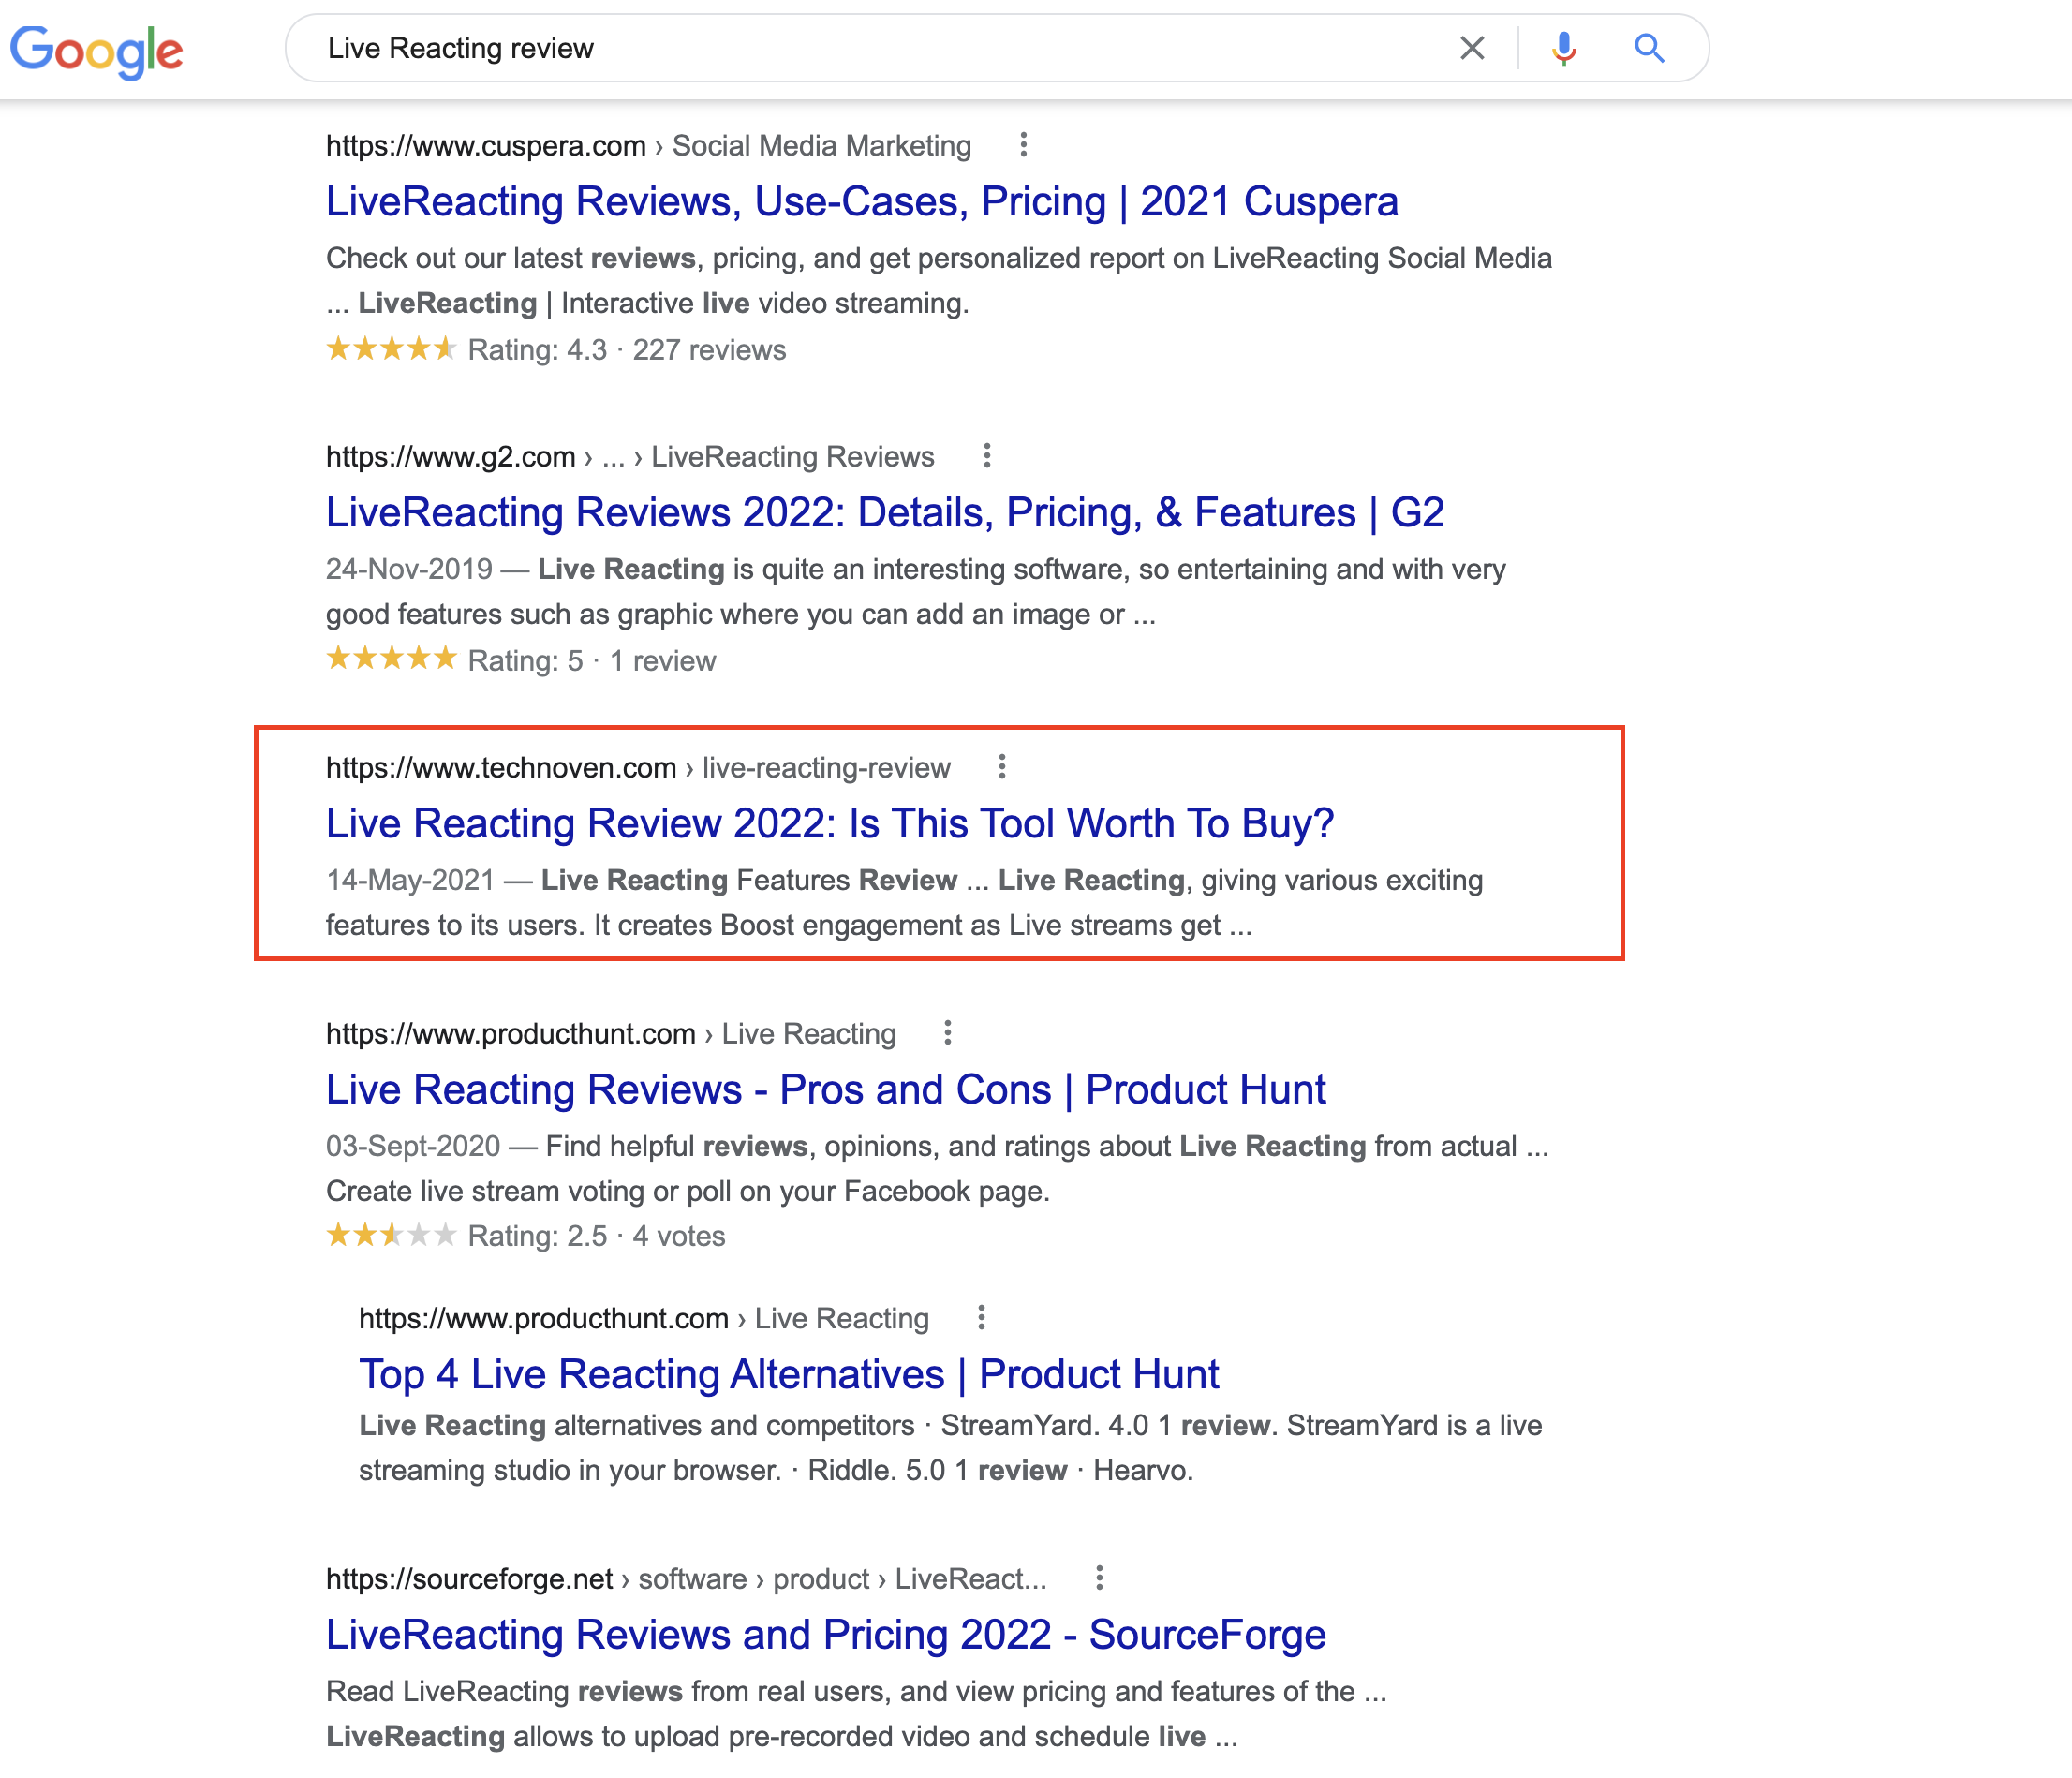
Task: Open Live Reacting Reviews Pros and Cons link
Action: click(825, 1090)
